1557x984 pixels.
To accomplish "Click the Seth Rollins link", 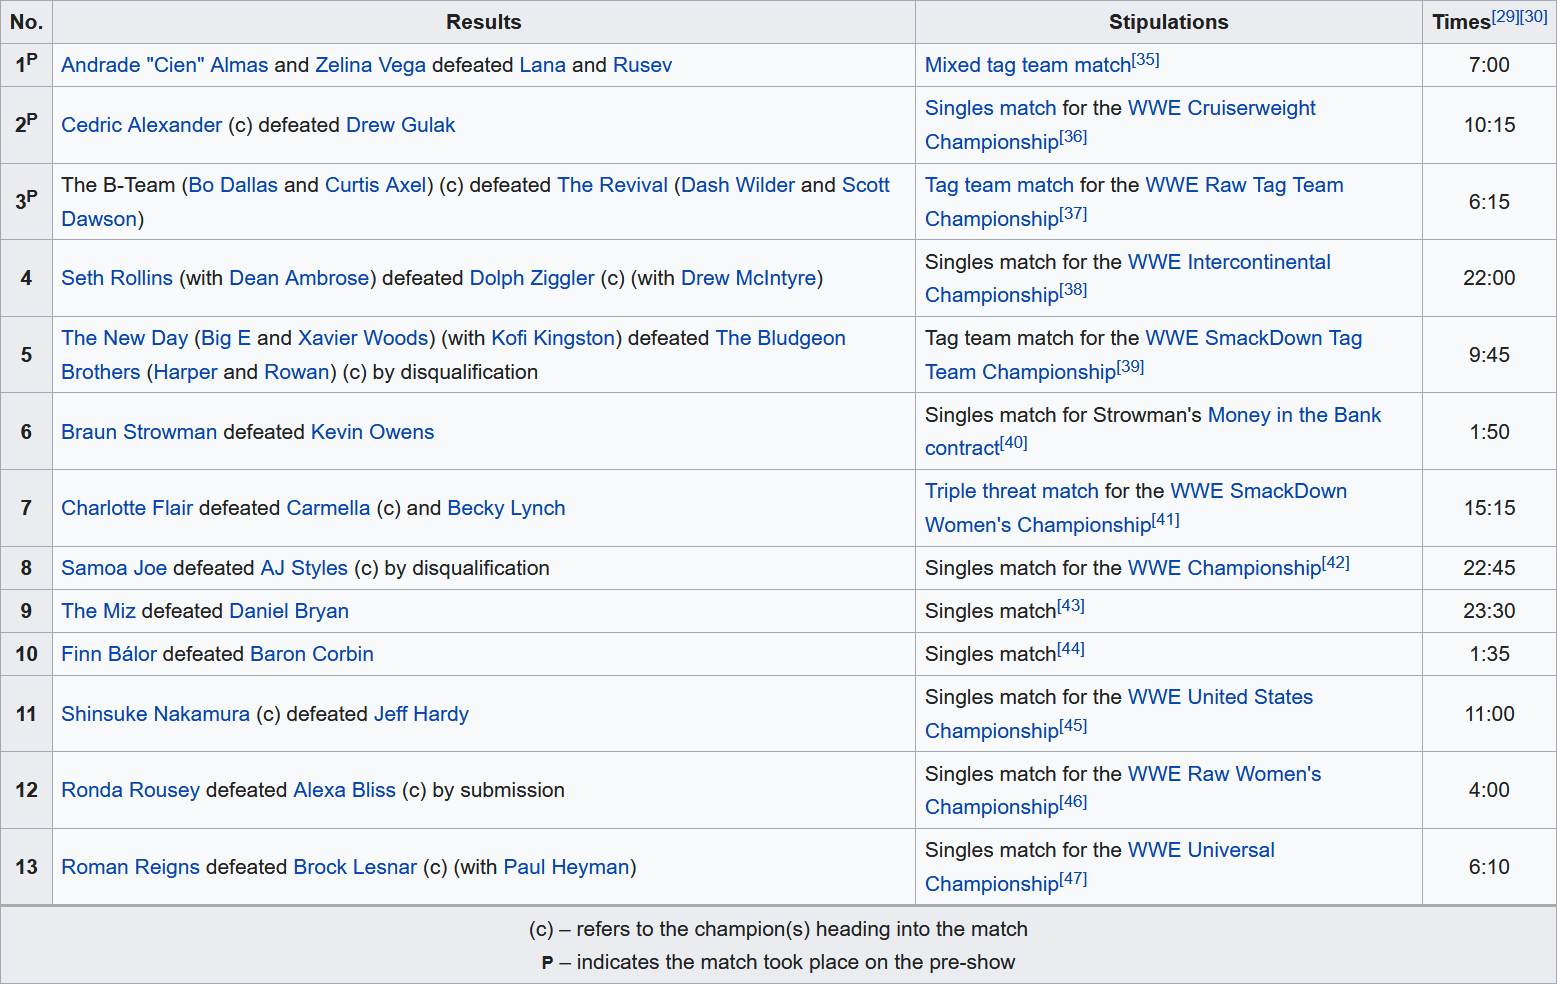I will (116, 278).
